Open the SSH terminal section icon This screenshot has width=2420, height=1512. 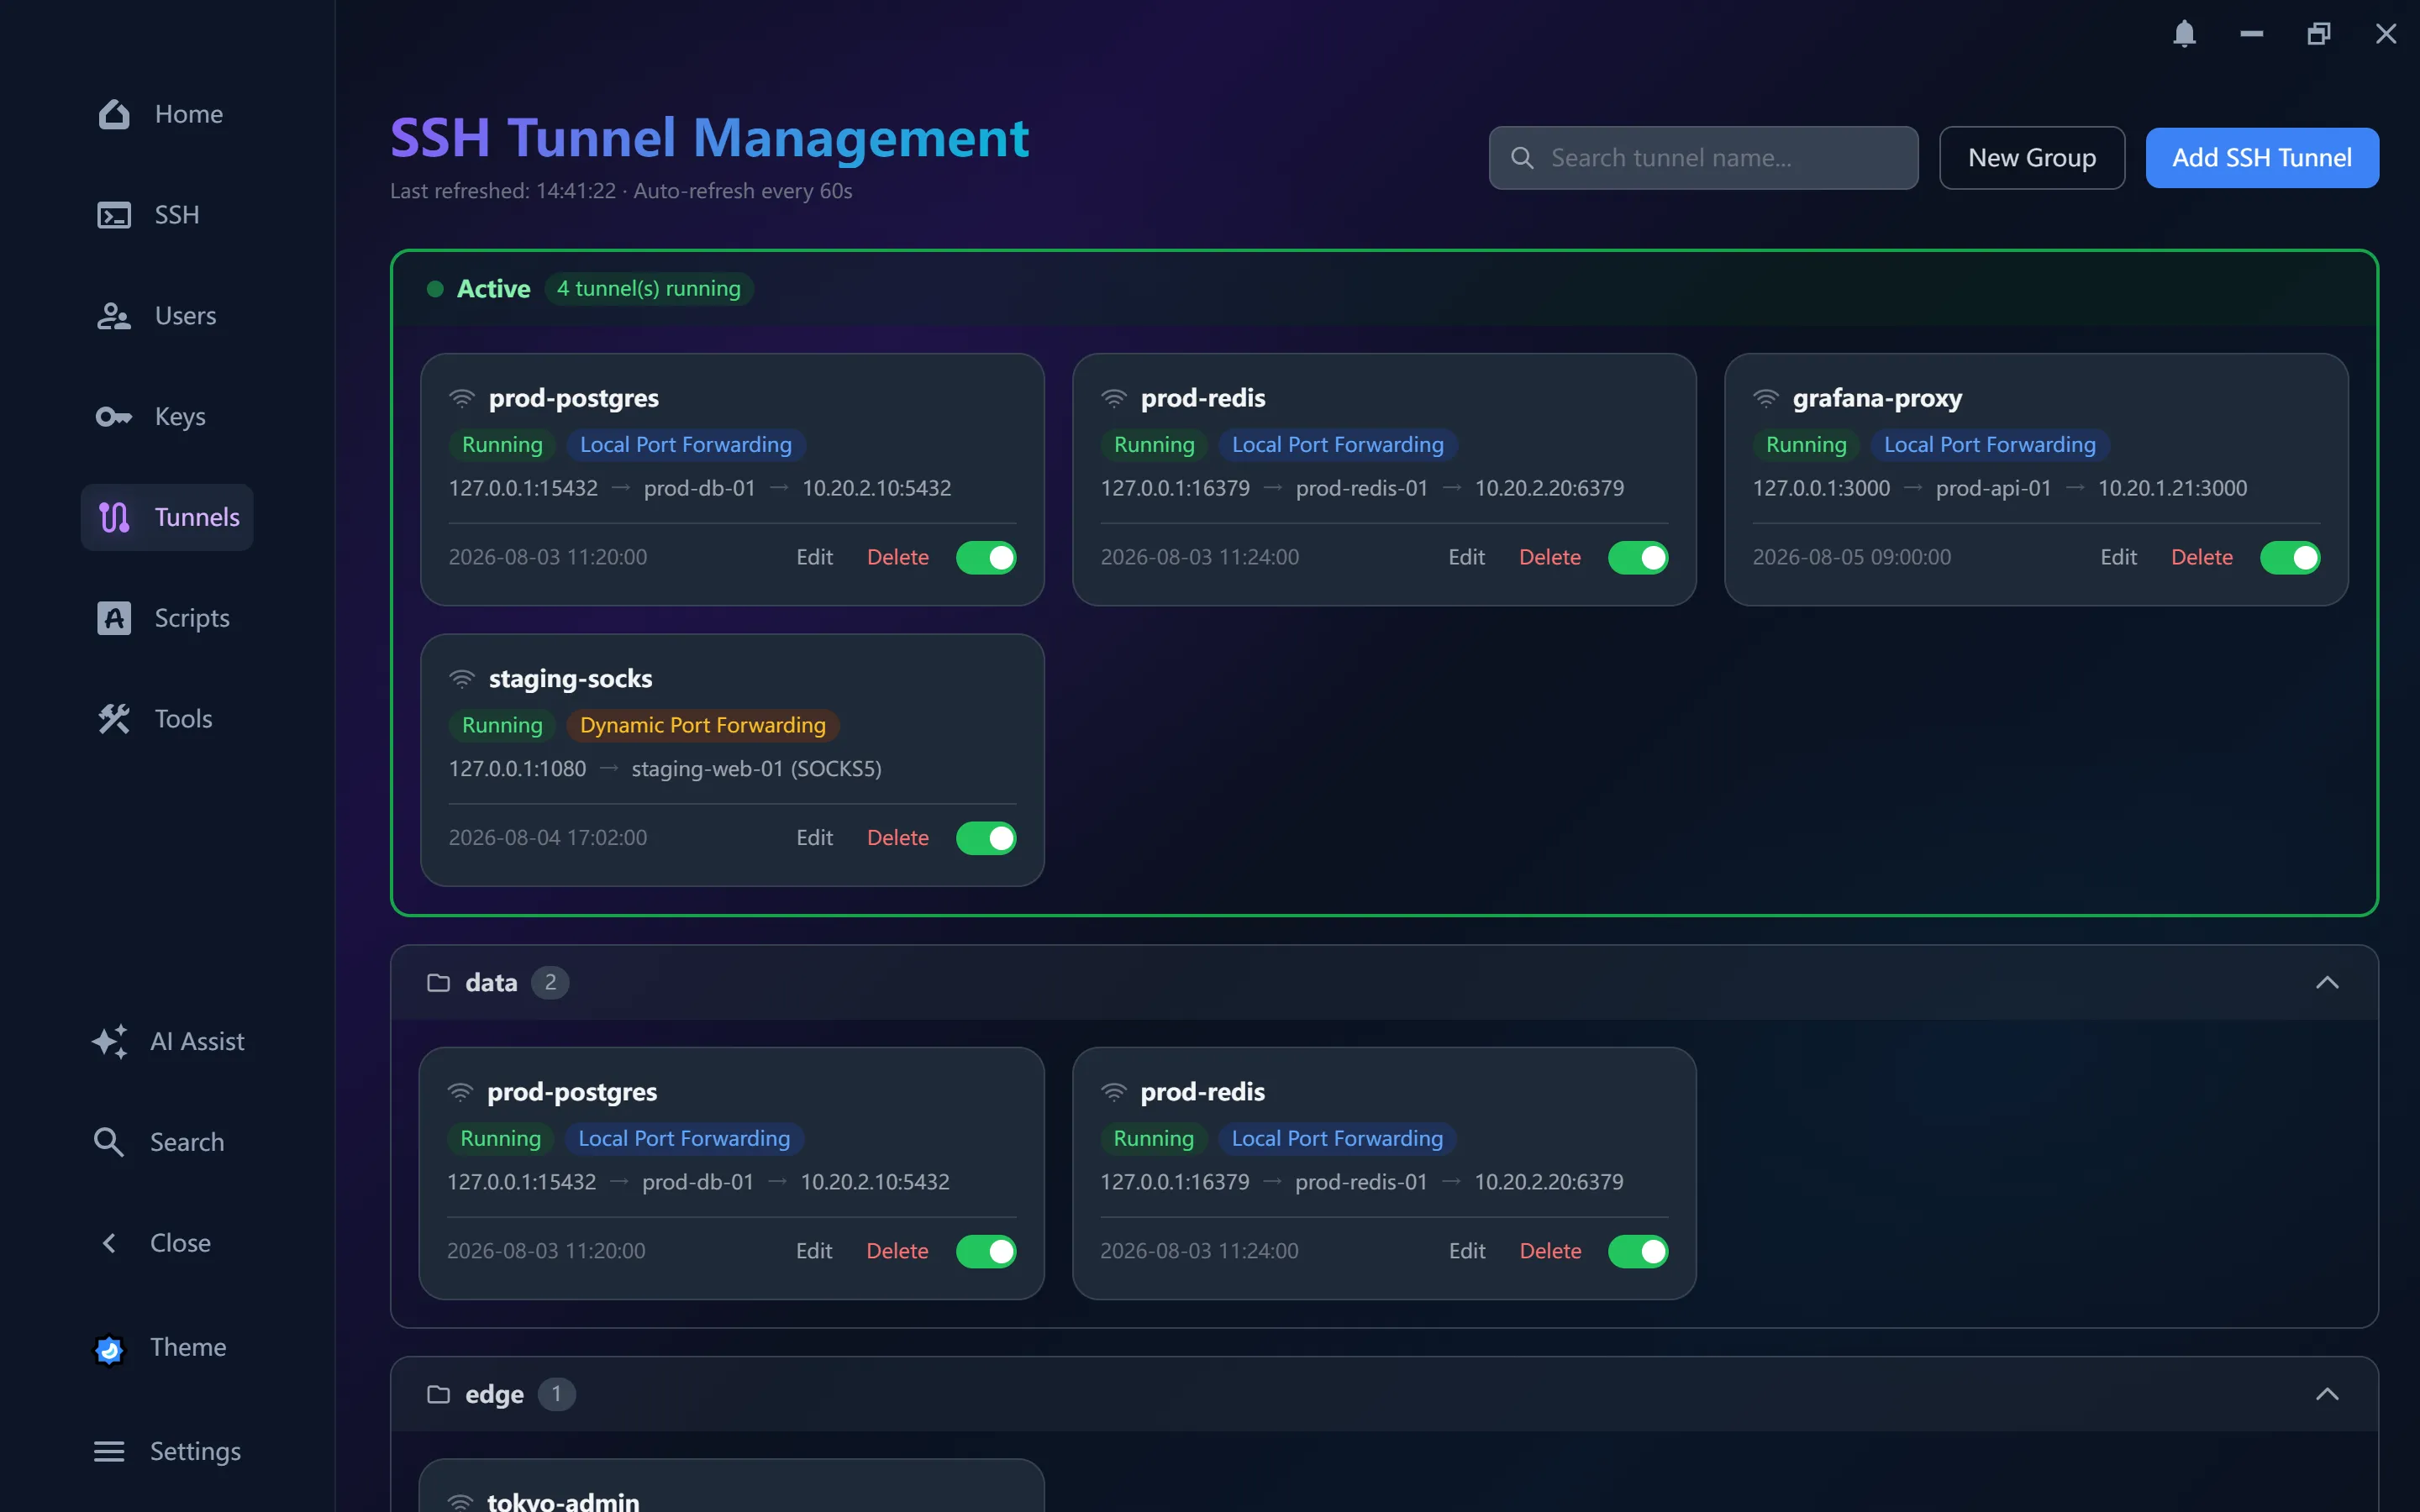114,215
